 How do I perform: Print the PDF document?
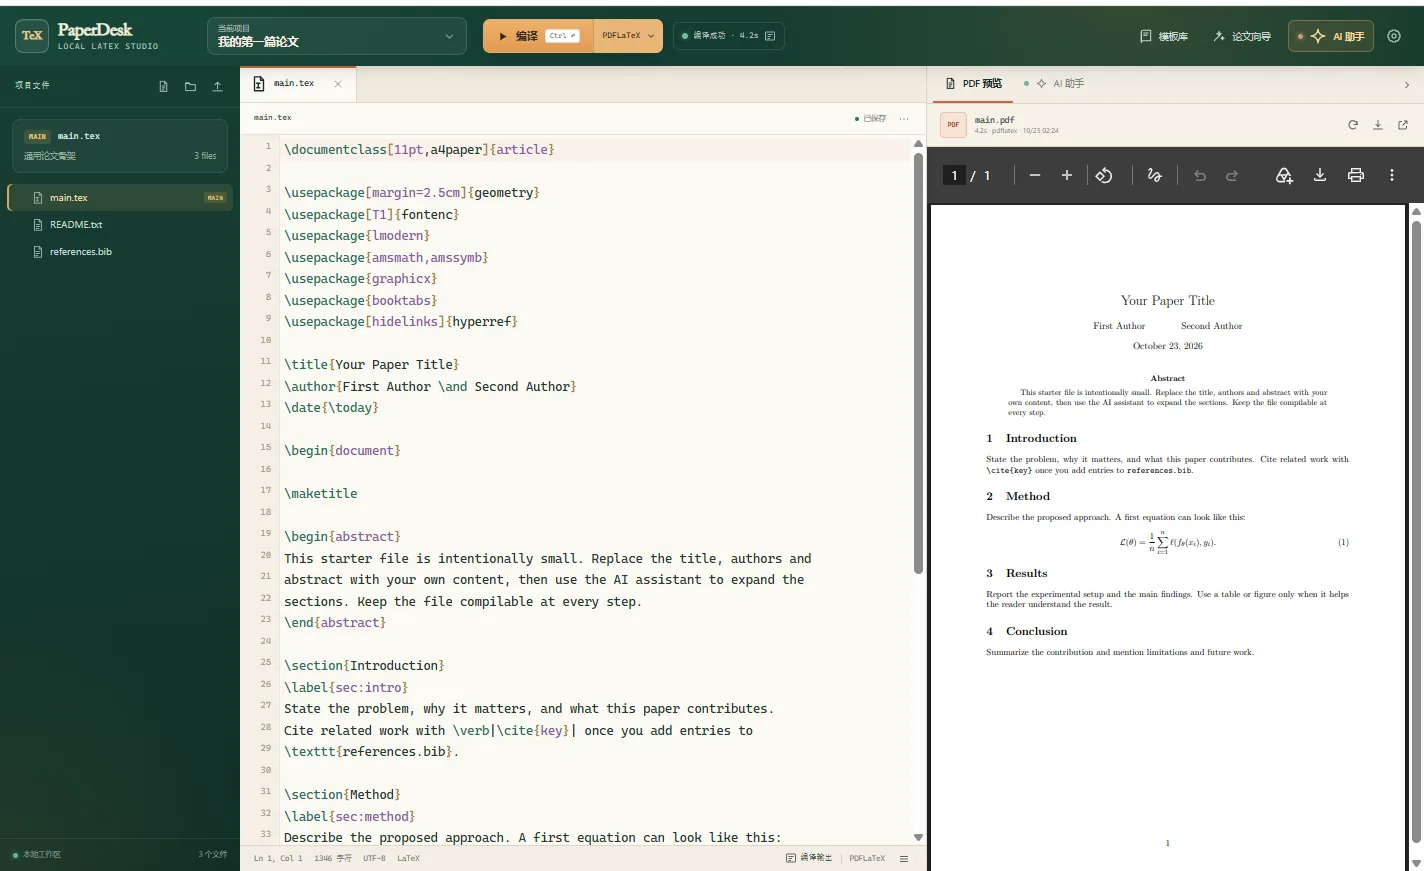click(x=1356, y=175)
